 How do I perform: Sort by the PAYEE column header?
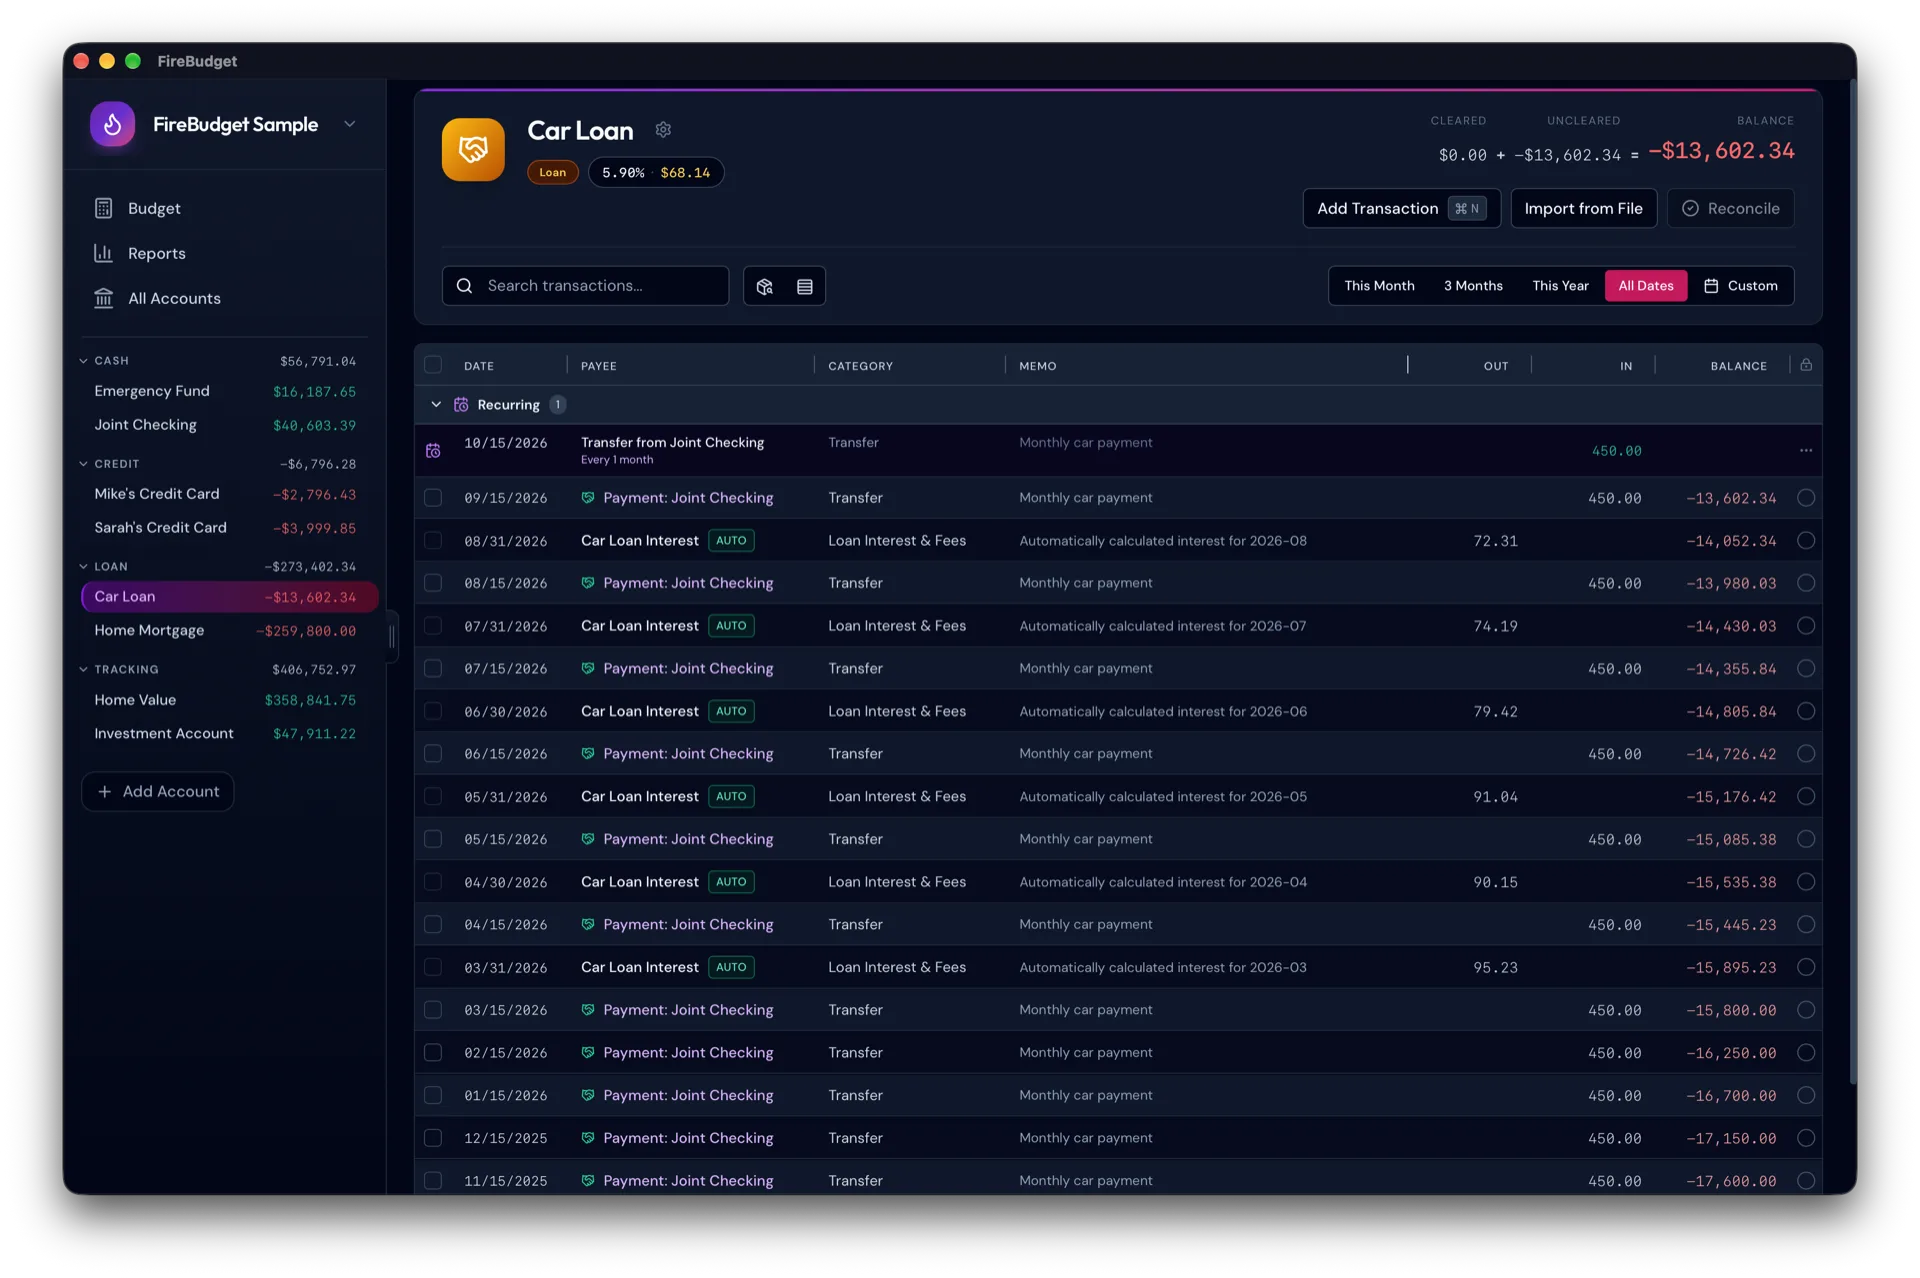point(599,366)
